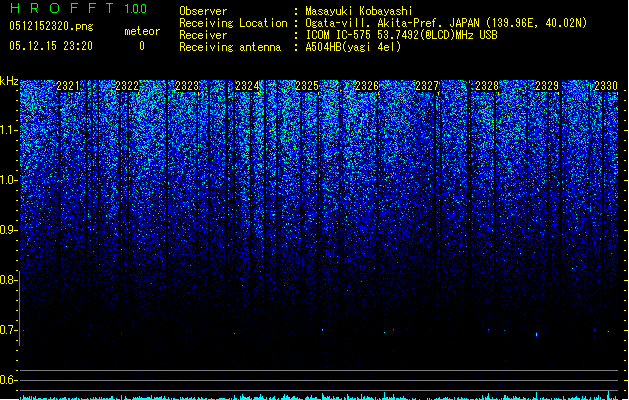Click the 2327 time marker
The width and height of the screenshot is (629, 400).
pos(427,86)
